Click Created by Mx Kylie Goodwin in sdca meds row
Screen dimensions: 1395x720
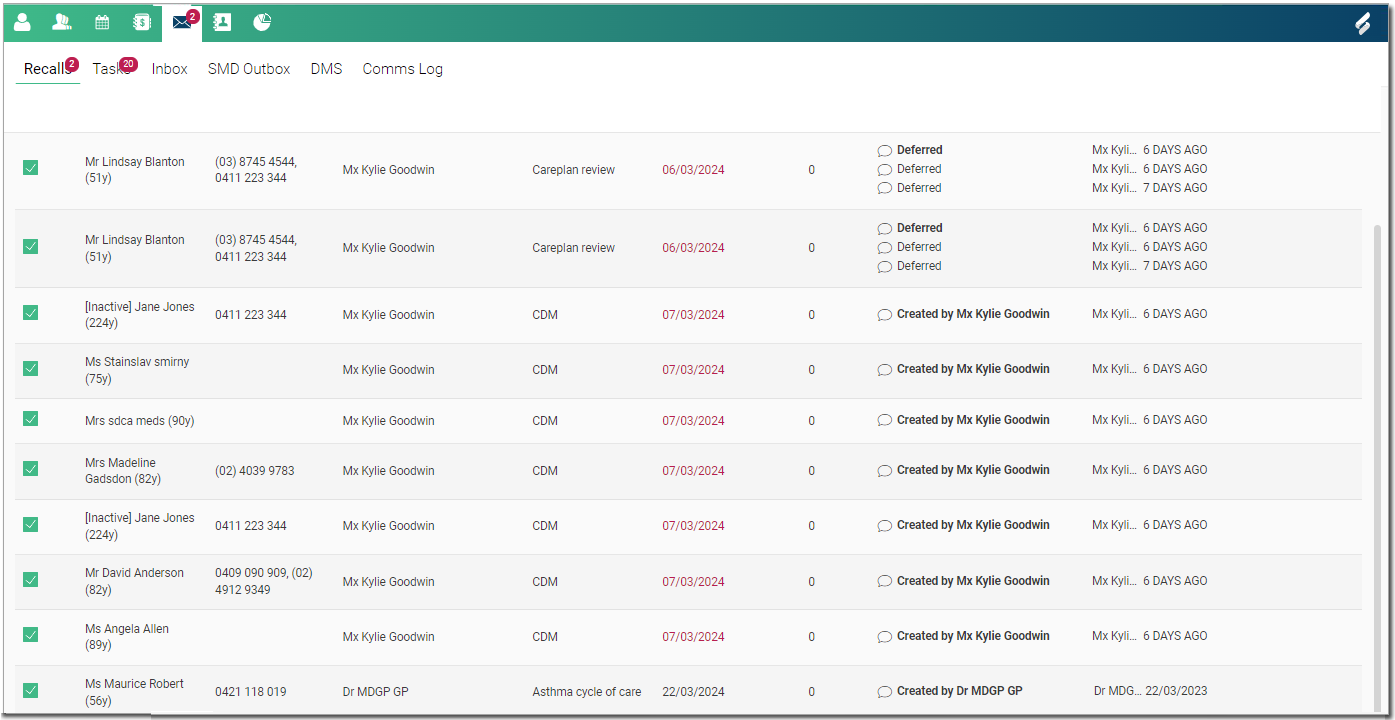pyautogui.click(x=973, y=420)
